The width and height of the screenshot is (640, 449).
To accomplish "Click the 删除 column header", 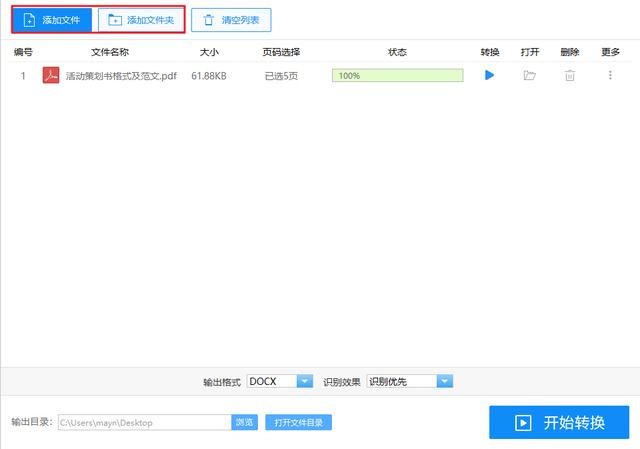I will [570, 52].
